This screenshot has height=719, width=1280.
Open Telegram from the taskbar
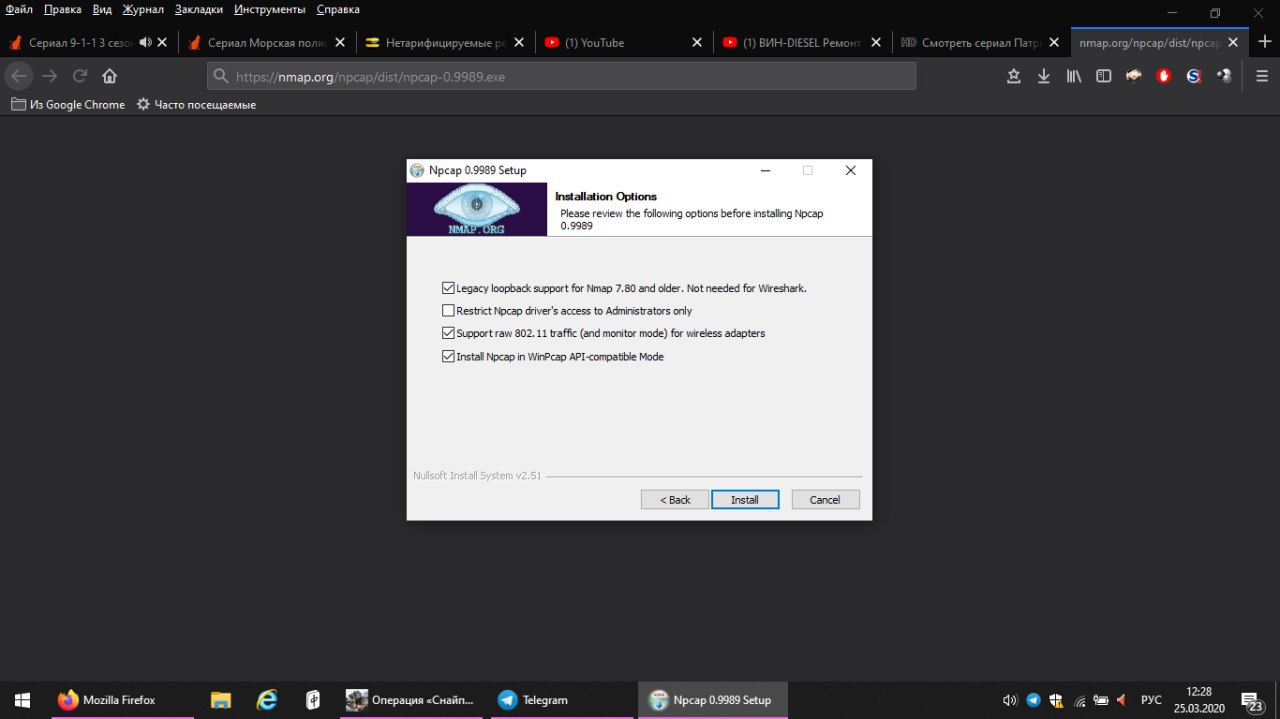point(562,700)
